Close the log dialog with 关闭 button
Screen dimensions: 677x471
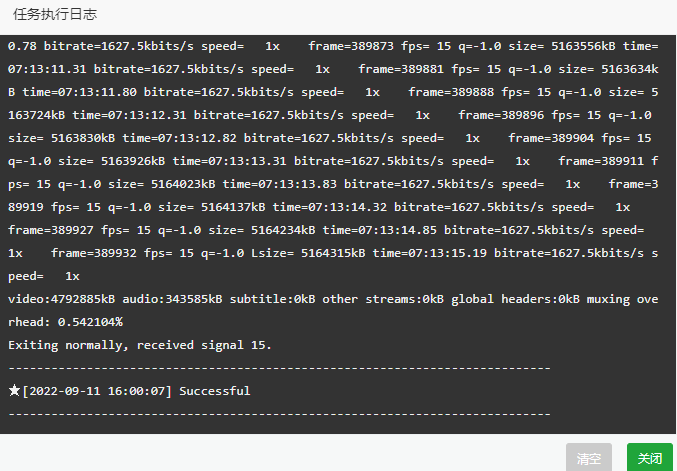(650, 458)
